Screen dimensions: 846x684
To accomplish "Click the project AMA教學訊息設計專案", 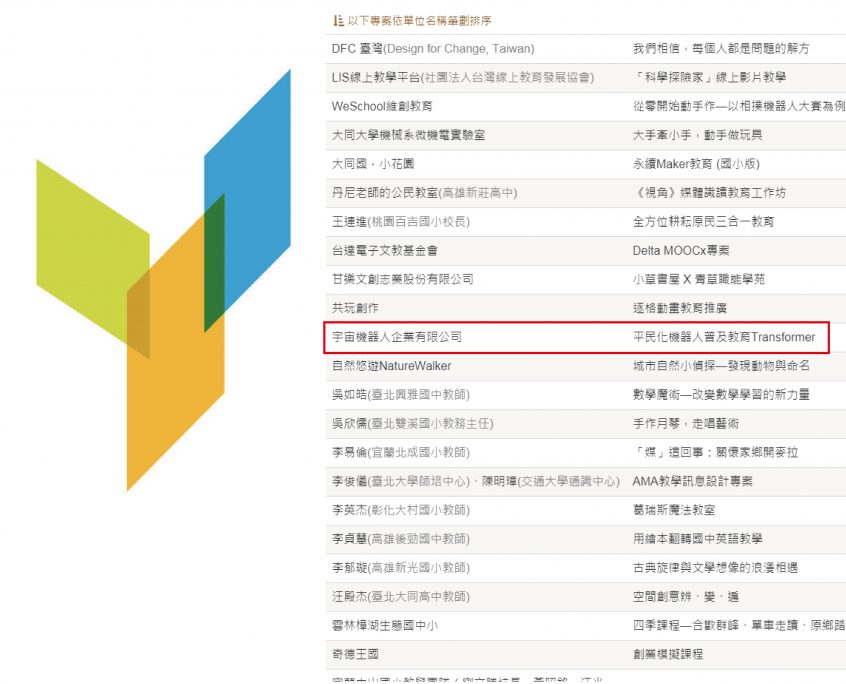I will [x=692, y=481].
